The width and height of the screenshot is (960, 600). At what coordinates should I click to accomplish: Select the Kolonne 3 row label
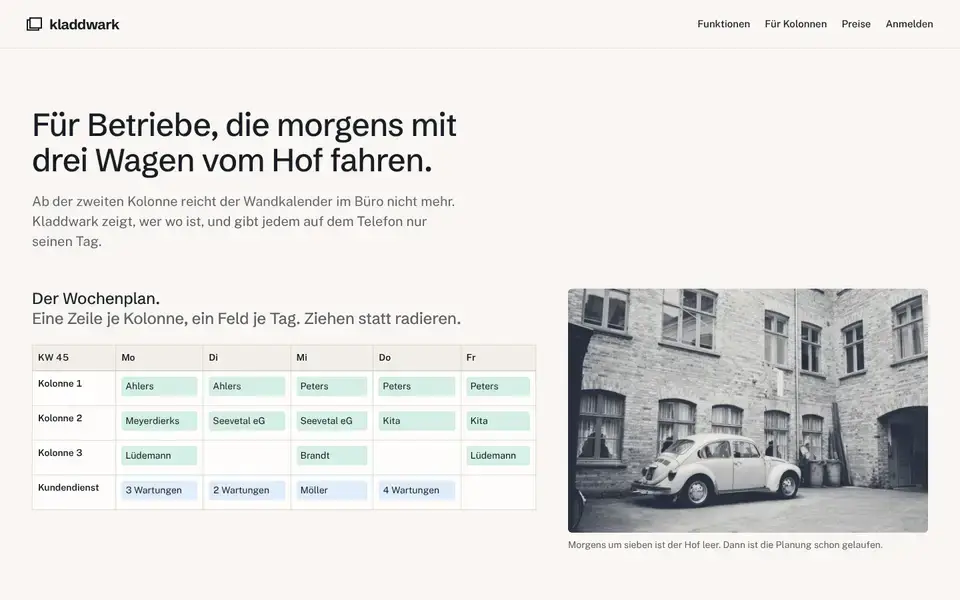click(x=60, y=453)
